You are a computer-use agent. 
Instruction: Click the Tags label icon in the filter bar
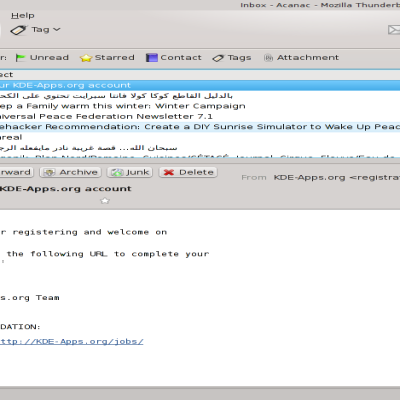[218, 58]
